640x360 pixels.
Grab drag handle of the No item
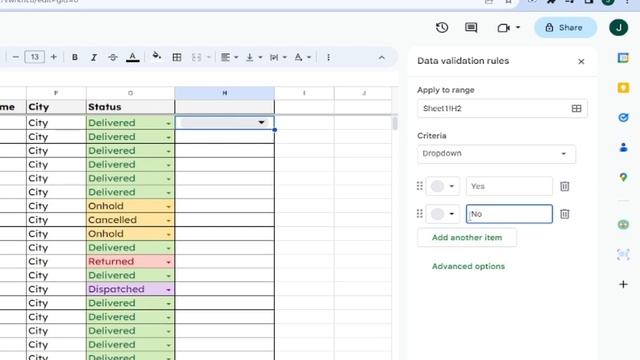pyautogui.click(x=420, y=214)
